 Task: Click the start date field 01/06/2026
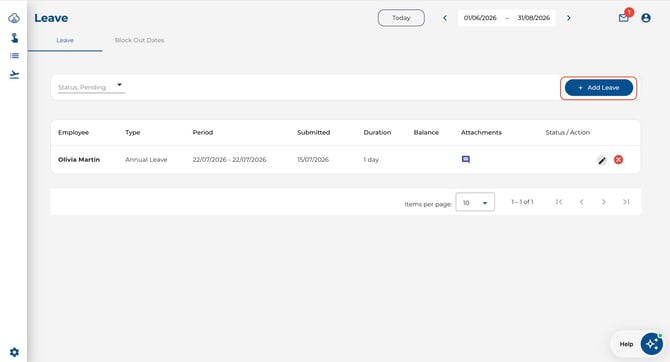pyautogui.click(x=480, y=18)
